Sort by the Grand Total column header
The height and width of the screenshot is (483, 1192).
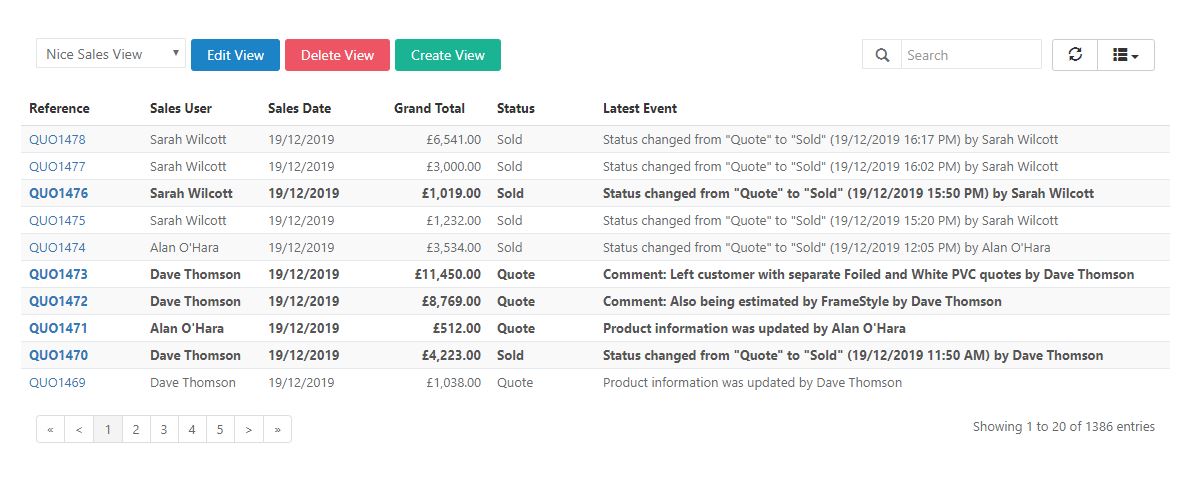tap(430, 108)
